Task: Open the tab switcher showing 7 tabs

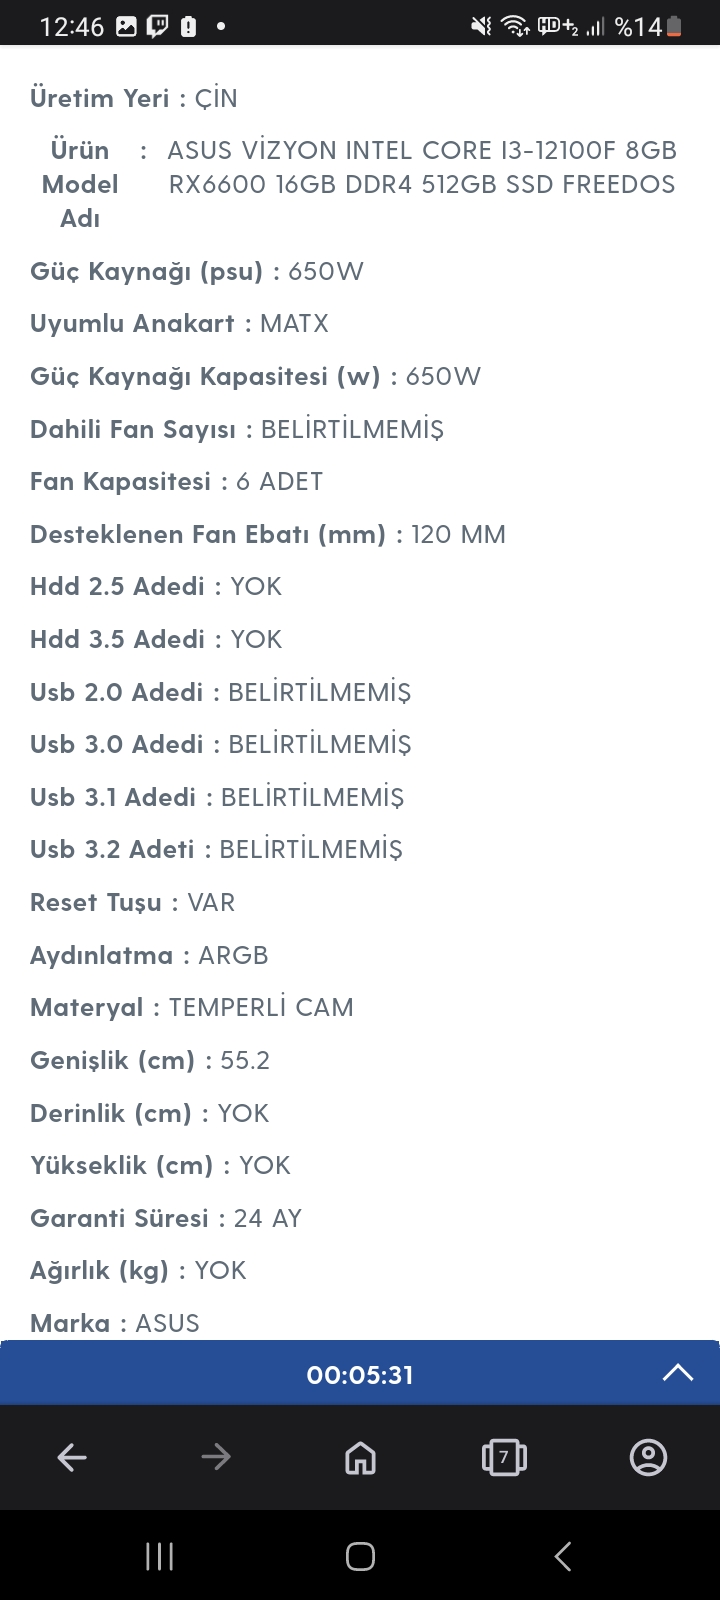Action: [504, 1457]
